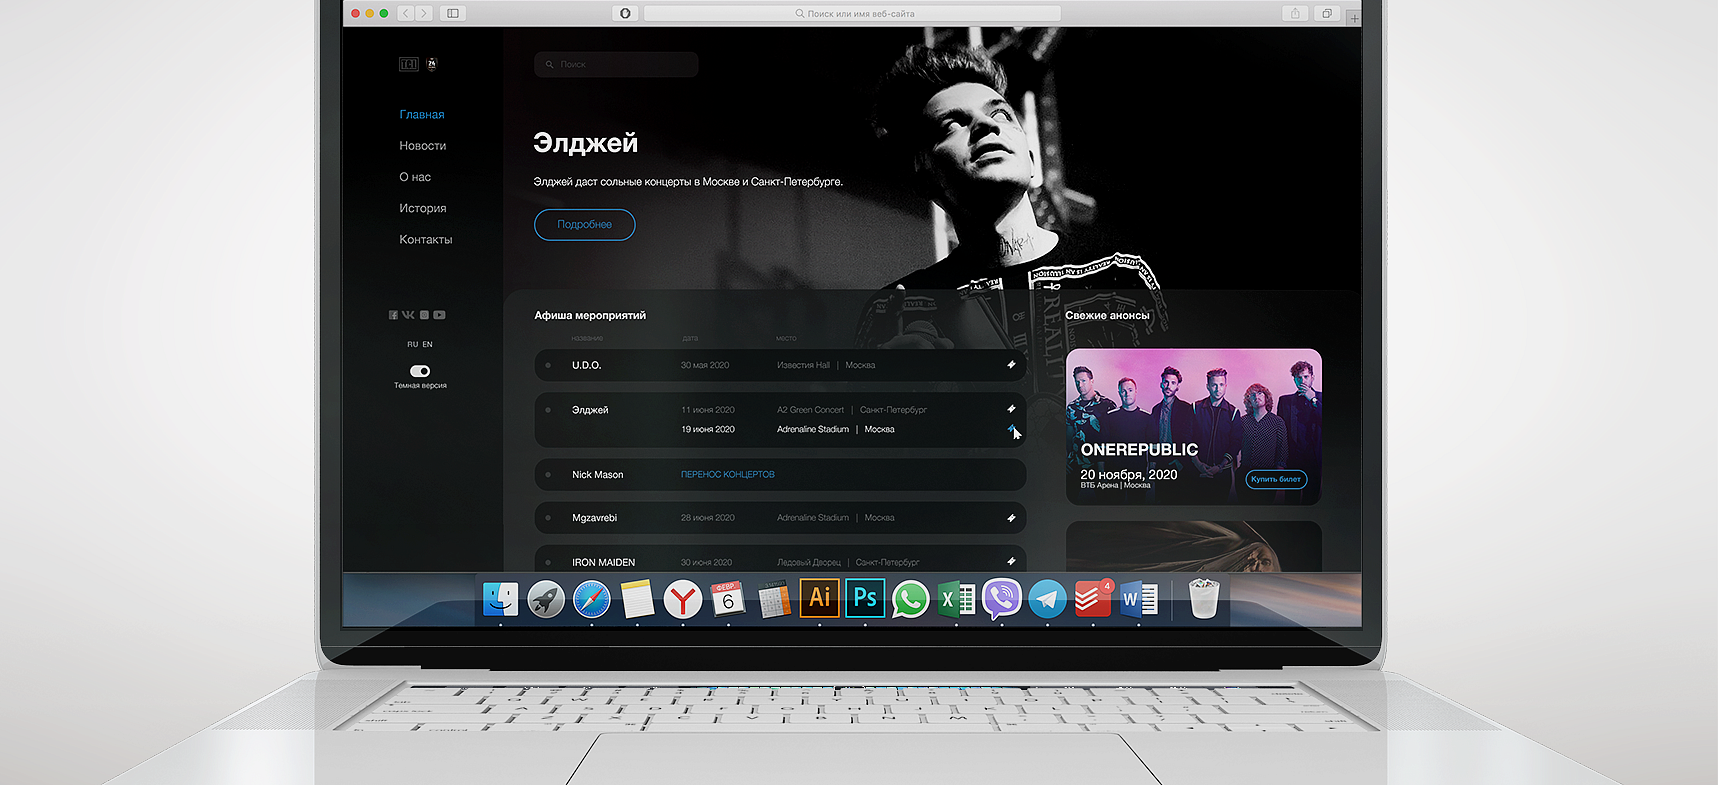Click the ticket icon in the IRON MAIDEN row
Screen dimensions: 1718x785
click(1011, 561)
